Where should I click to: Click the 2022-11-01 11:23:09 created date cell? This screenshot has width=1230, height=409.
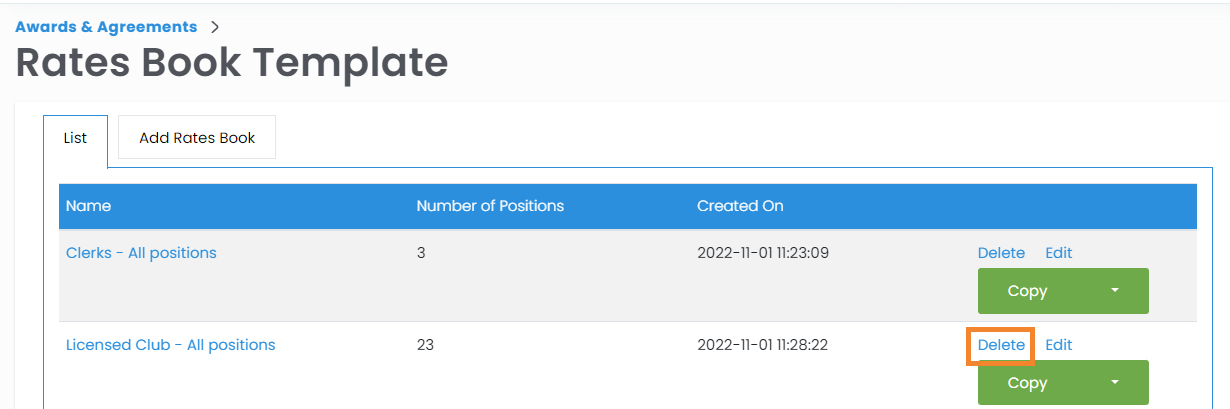coord(762,253)
